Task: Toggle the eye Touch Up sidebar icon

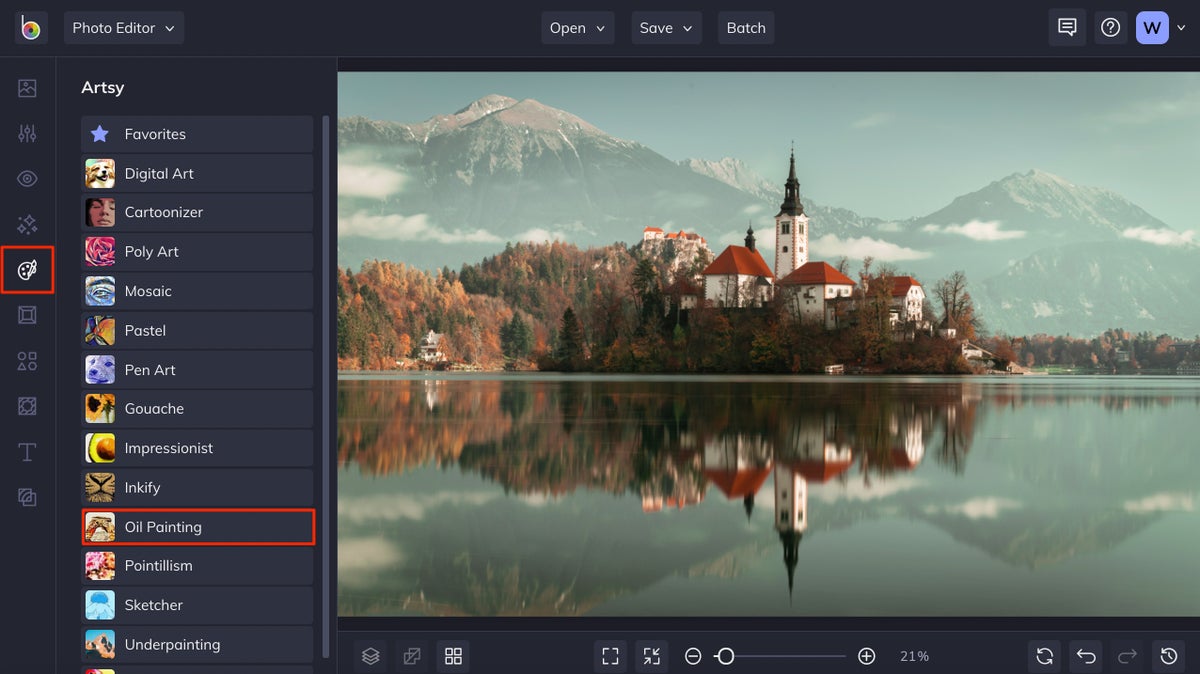Action: click(27, 179)
